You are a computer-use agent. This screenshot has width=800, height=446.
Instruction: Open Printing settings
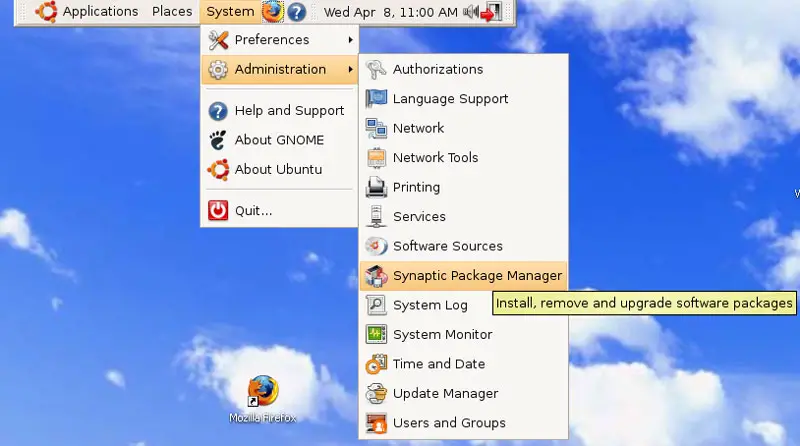pyautogui.click(x=463, y=187)
